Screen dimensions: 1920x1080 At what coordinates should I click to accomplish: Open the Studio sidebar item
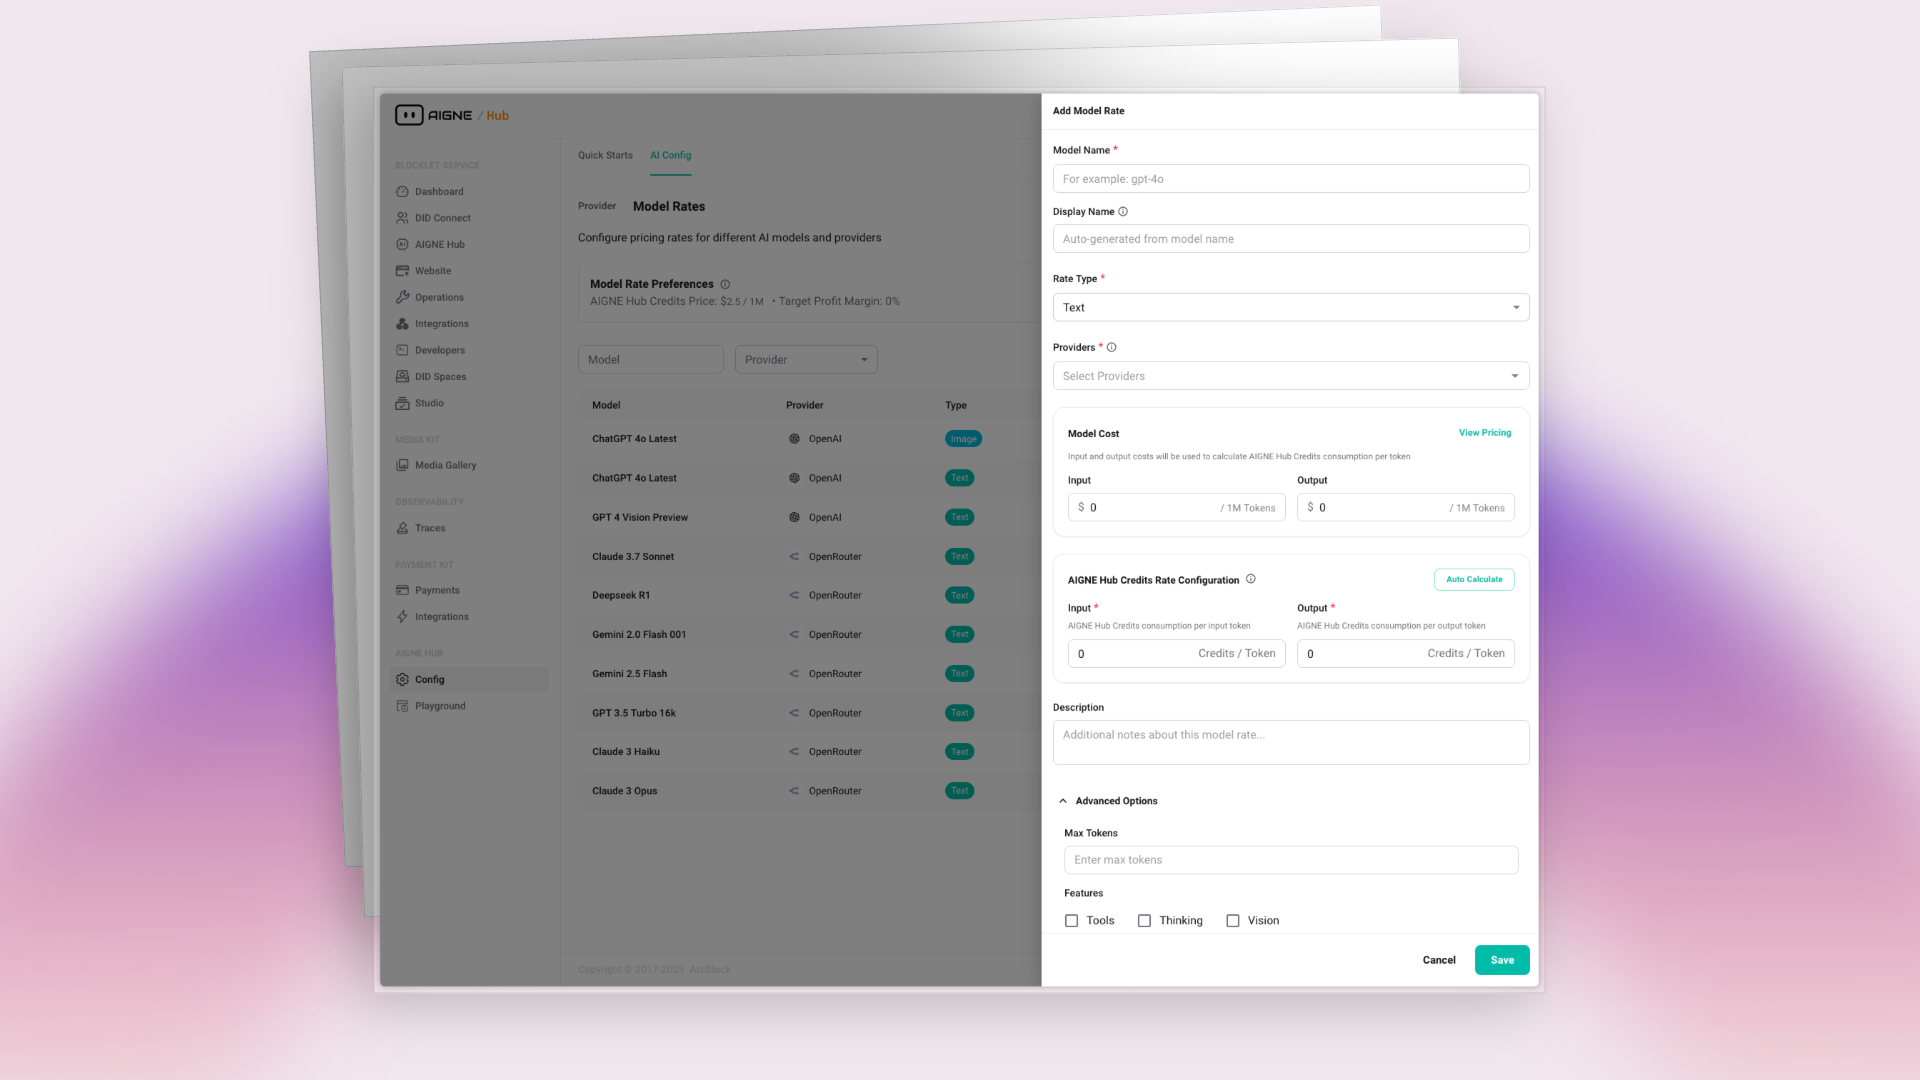coord(430,403)
